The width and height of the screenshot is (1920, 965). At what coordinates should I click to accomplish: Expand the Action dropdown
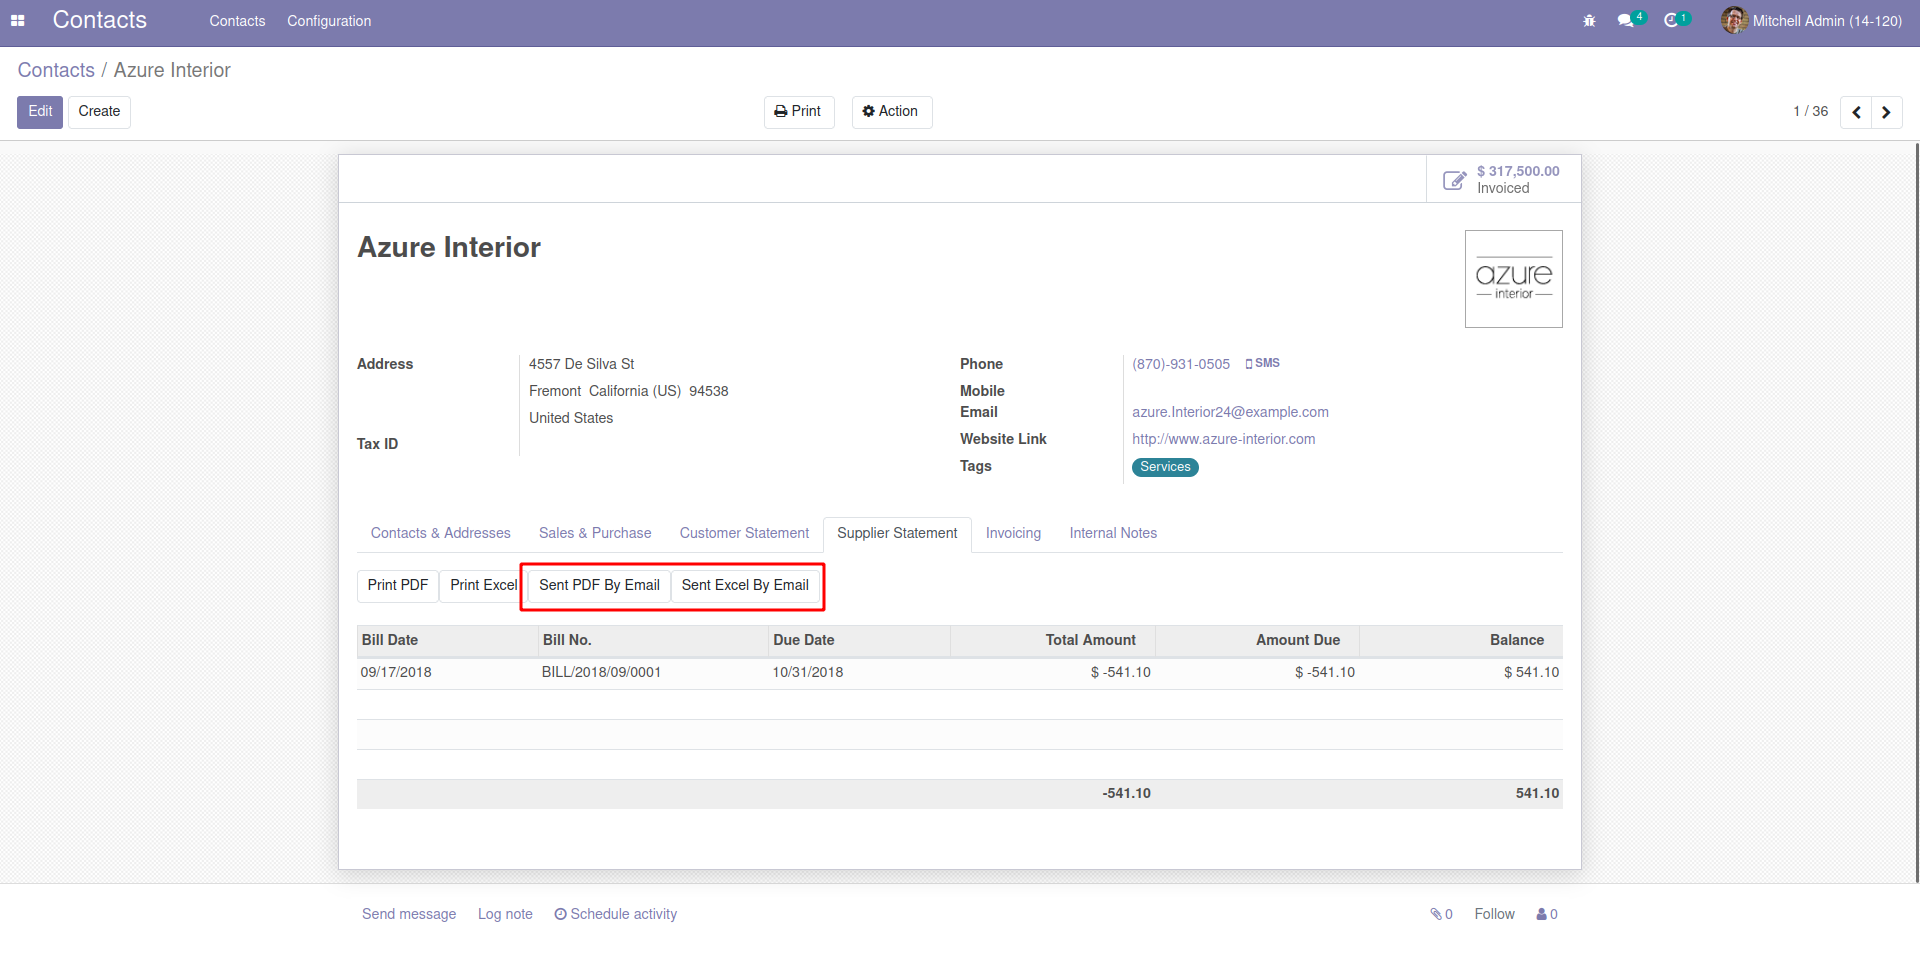891,112
